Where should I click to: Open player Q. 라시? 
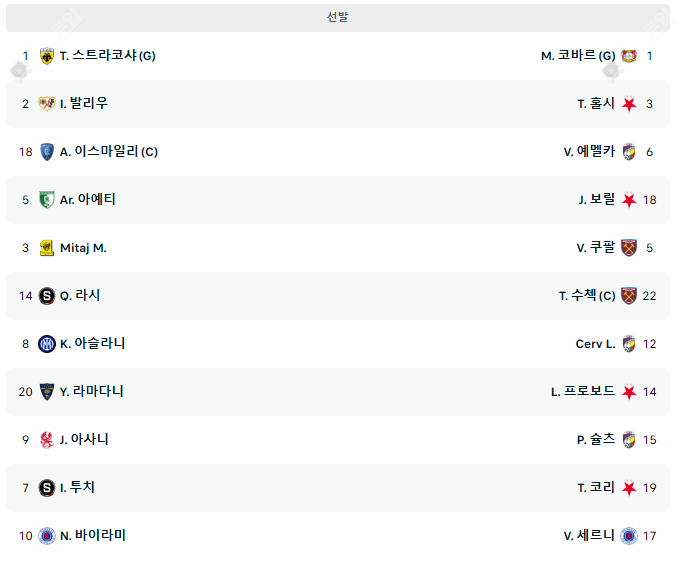point(80,296)
